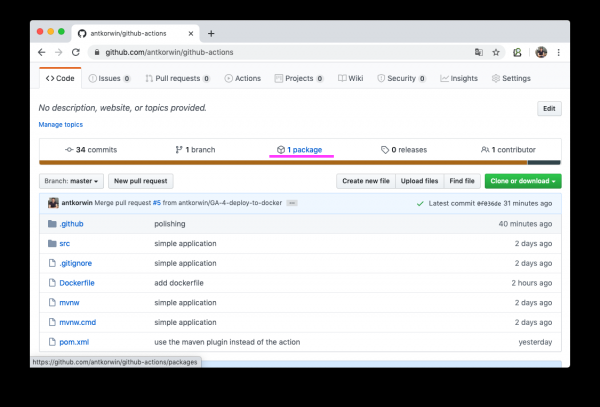This screenshot has width=600, height=407.
Task: Go to the Insights tab
Action: click(x=459, y=78)
